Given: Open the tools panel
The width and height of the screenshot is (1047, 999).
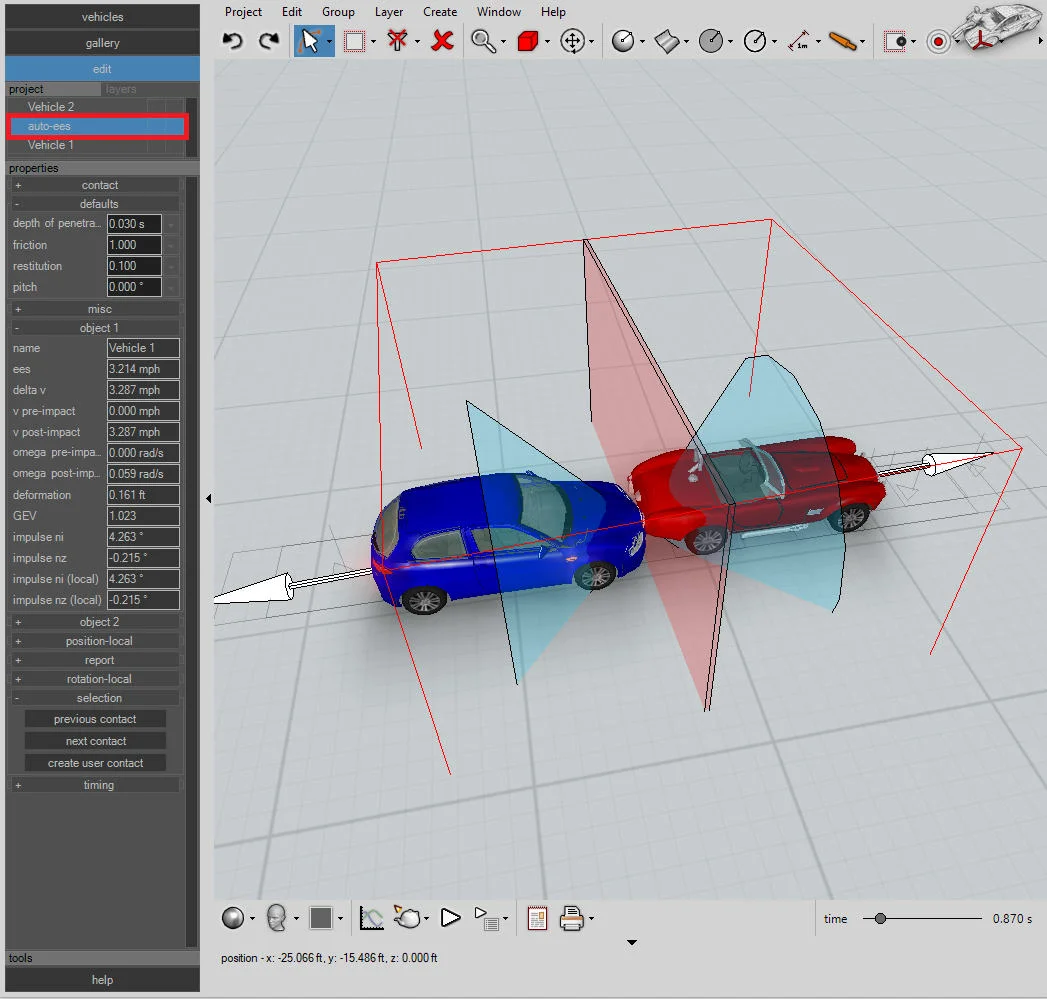Looking at the screenshot, I should point(102,958).
